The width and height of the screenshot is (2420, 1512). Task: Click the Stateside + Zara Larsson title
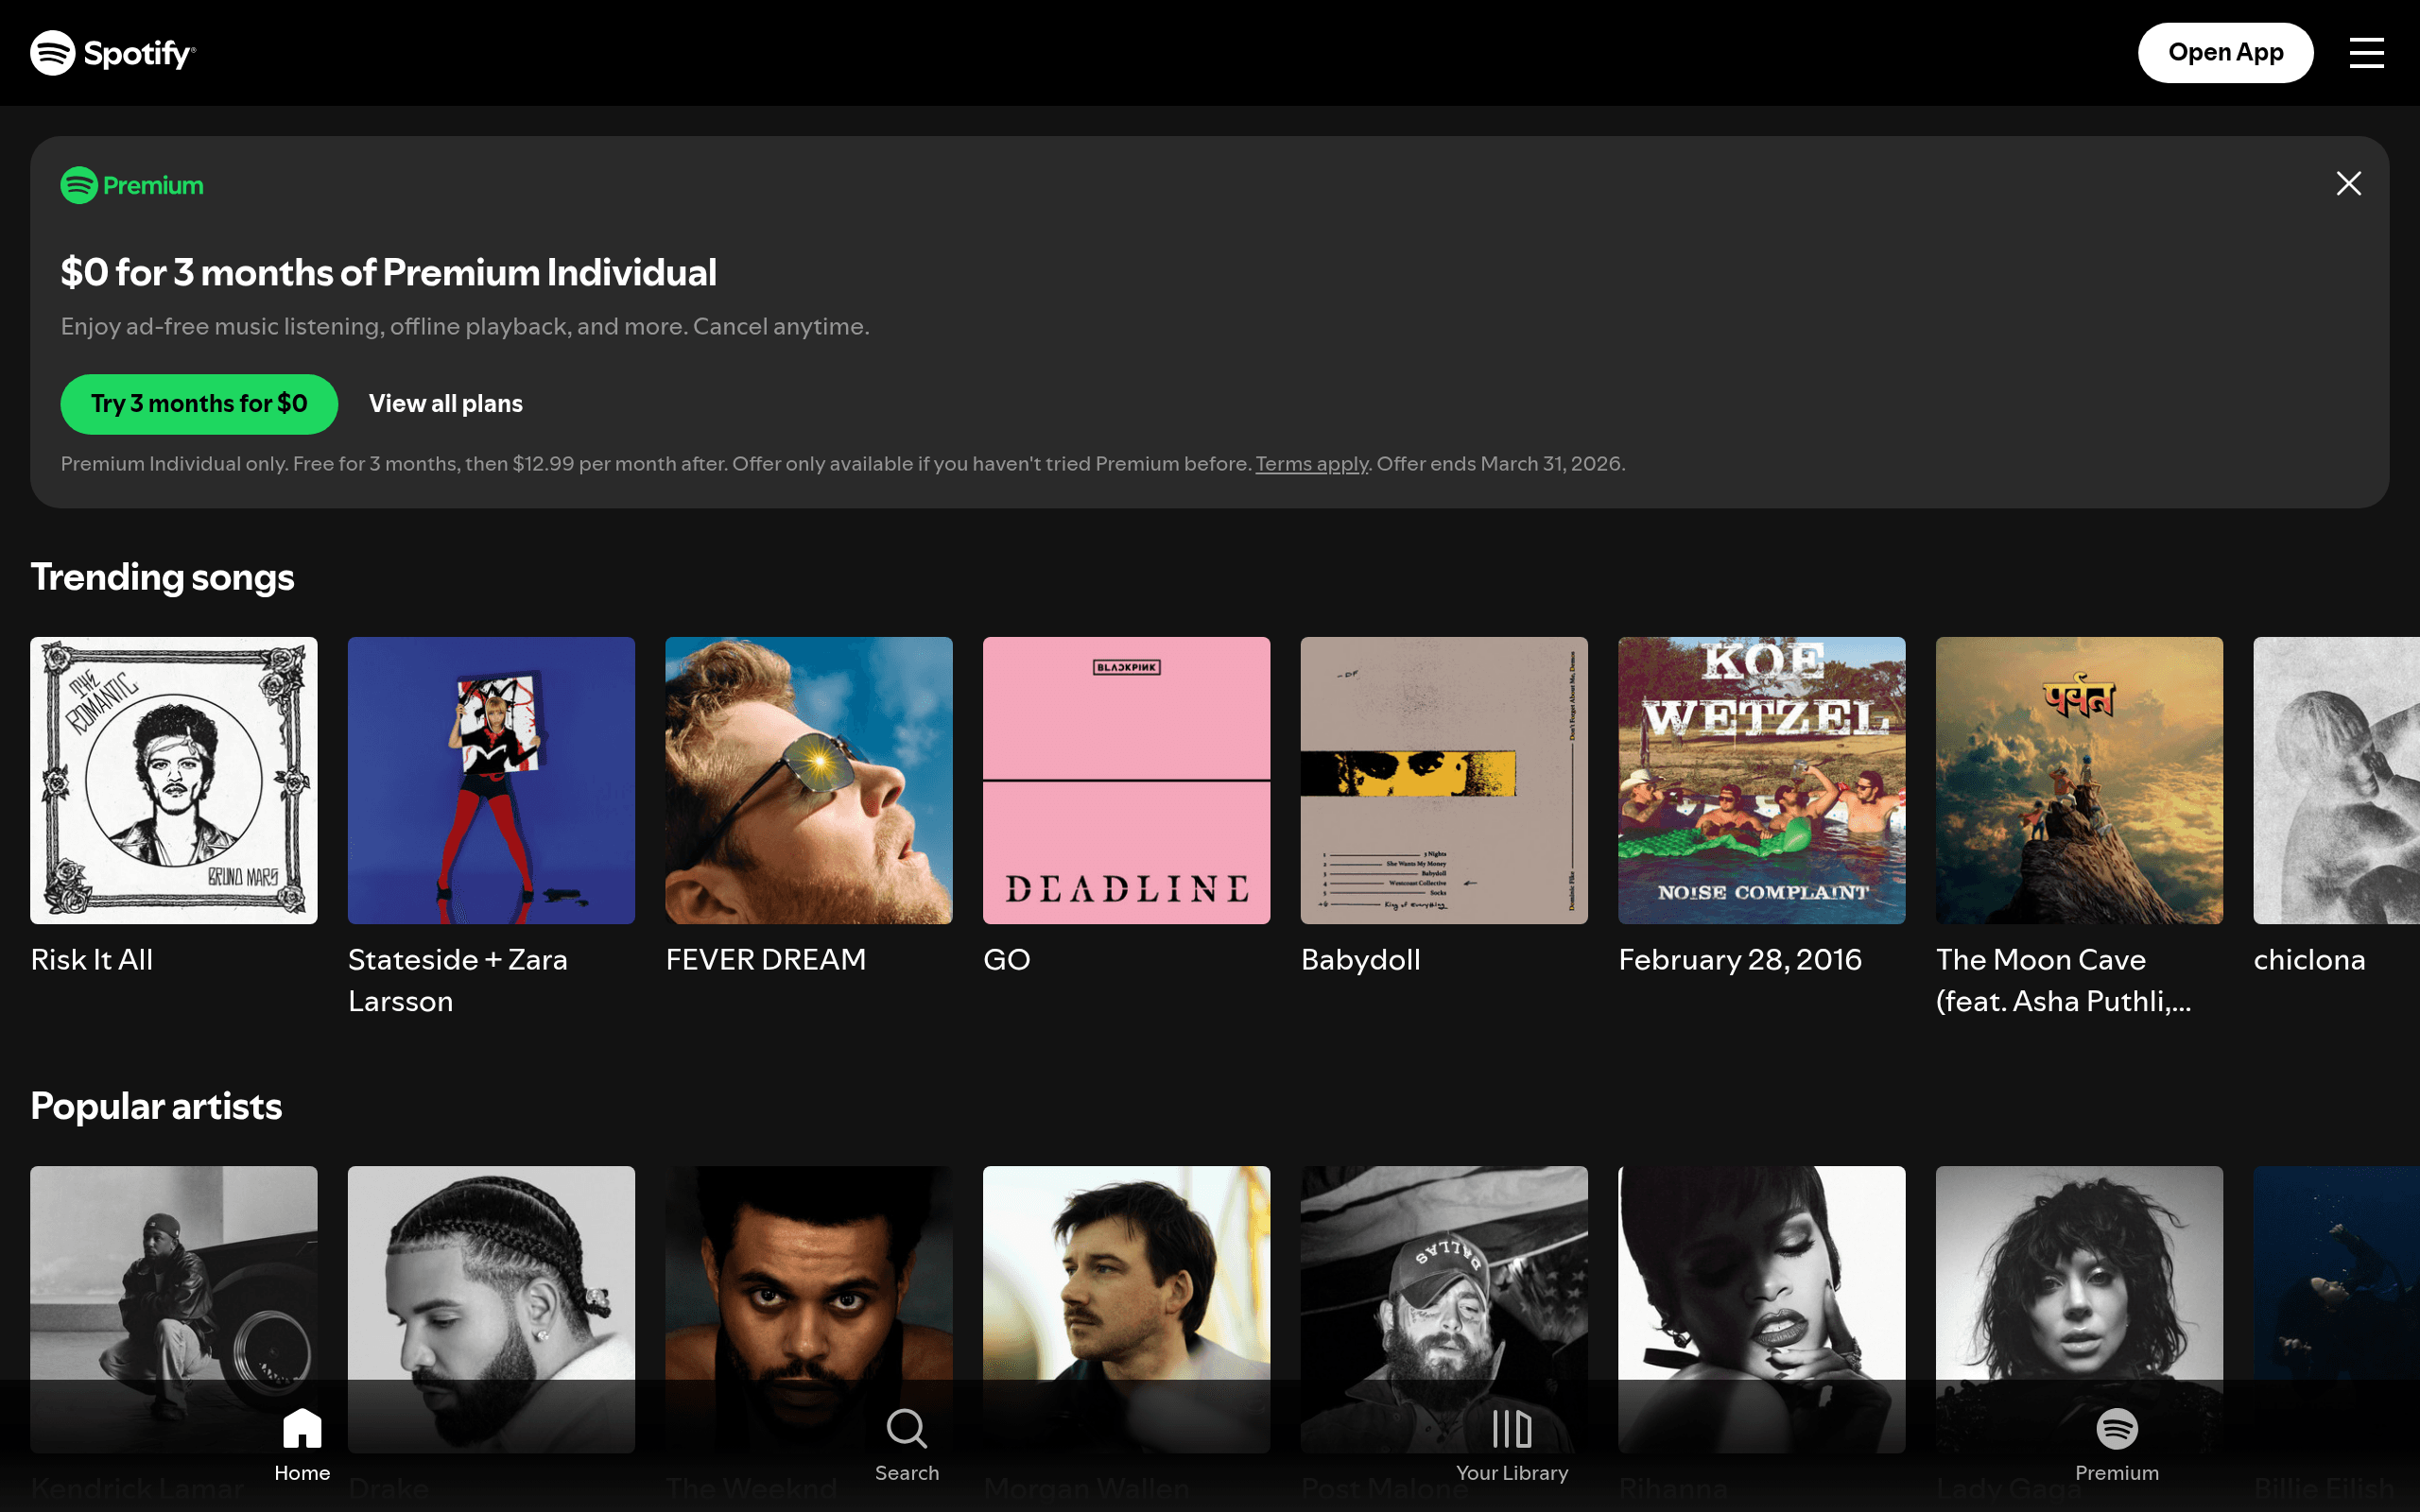pos(458,980)
